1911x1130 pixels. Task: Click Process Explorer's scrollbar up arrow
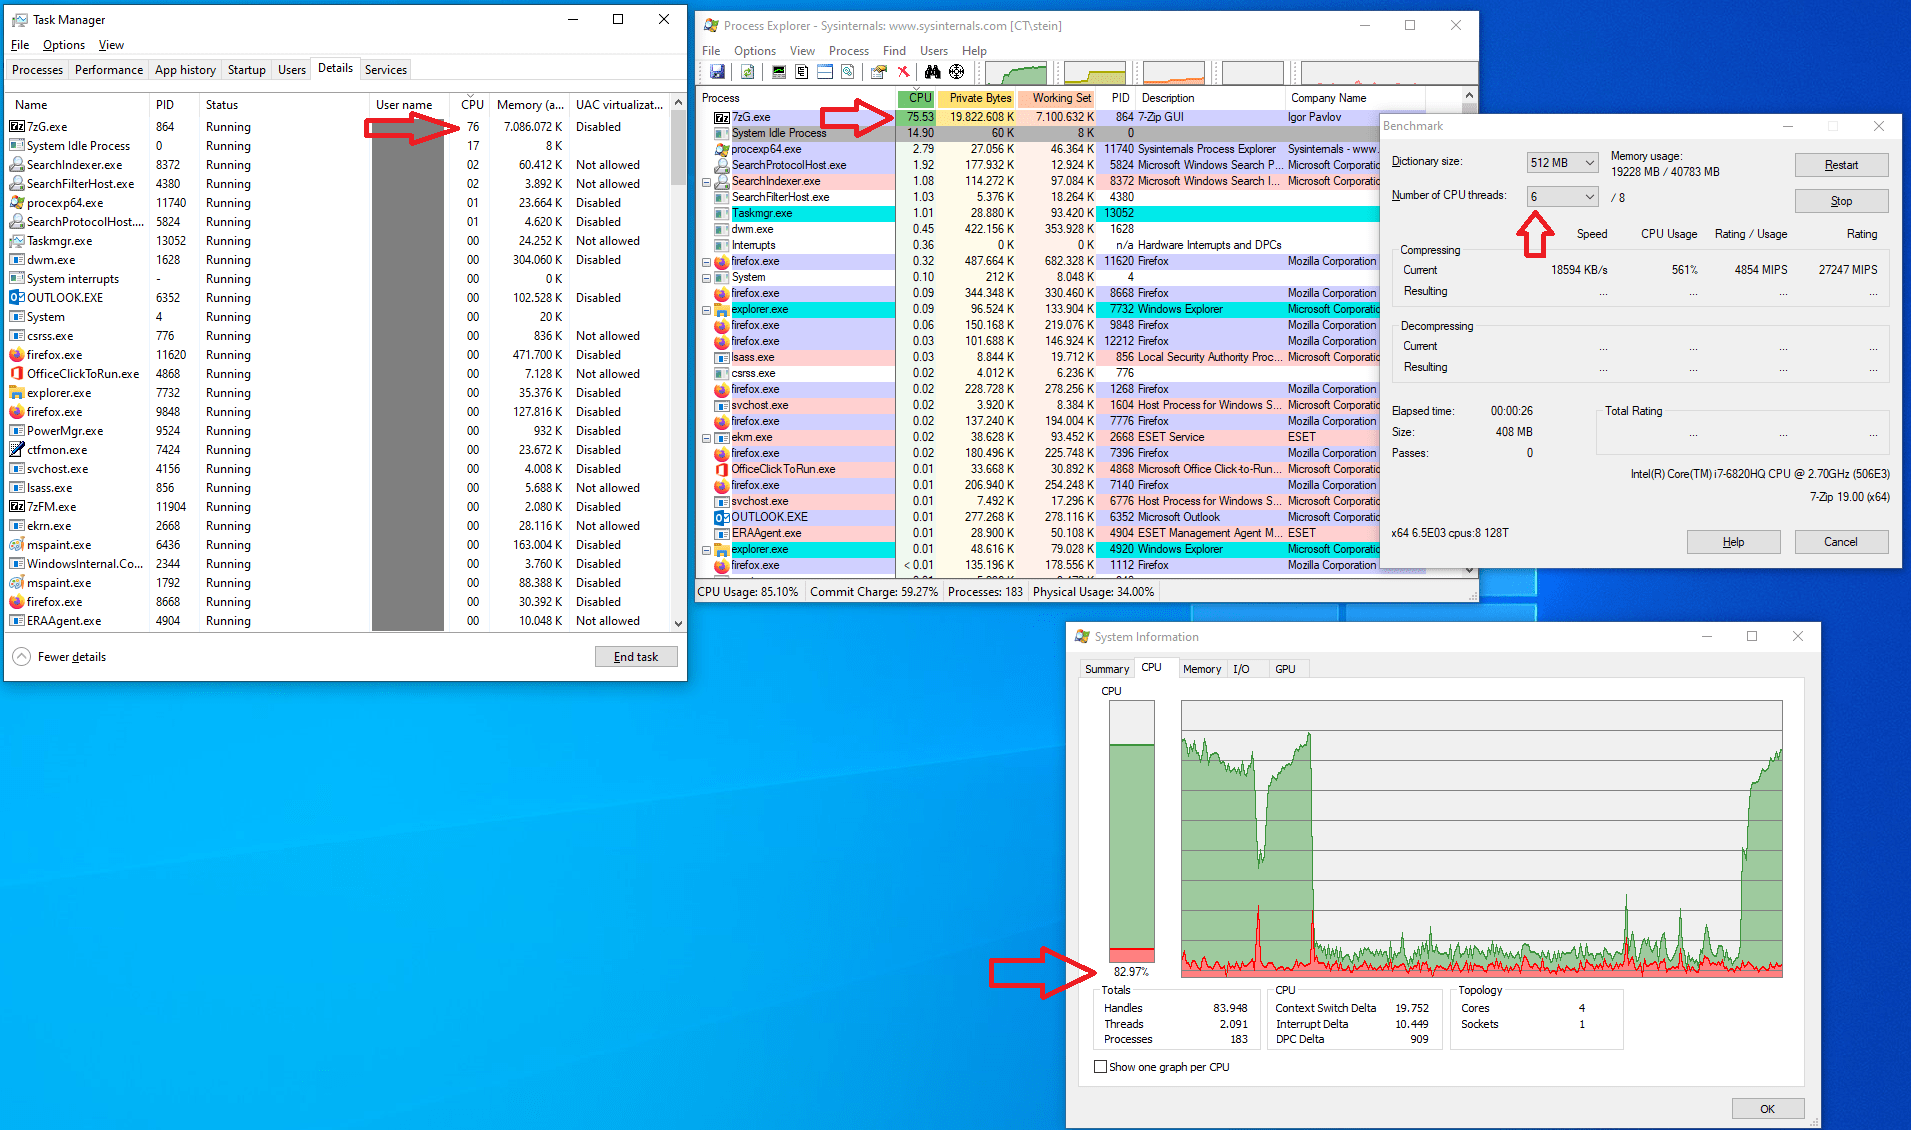click(x=1469, y=96)
